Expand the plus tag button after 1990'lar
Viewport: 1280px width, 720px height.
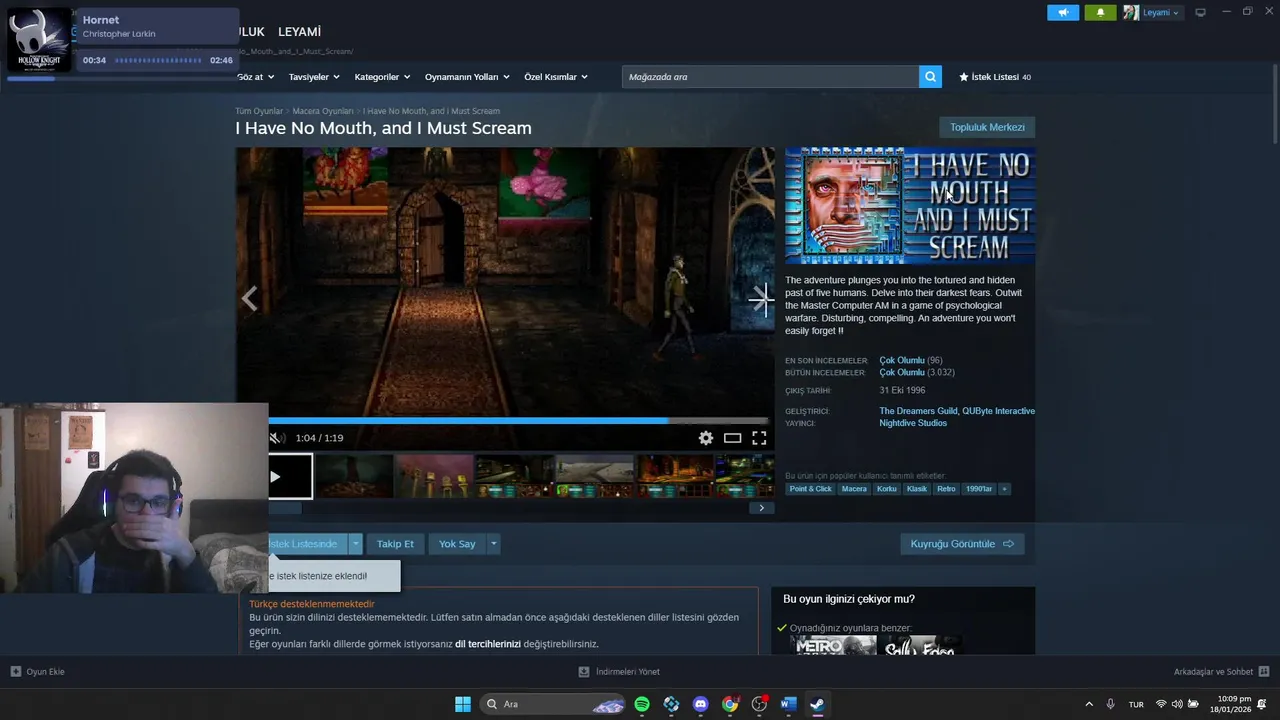click(1004, 489)
